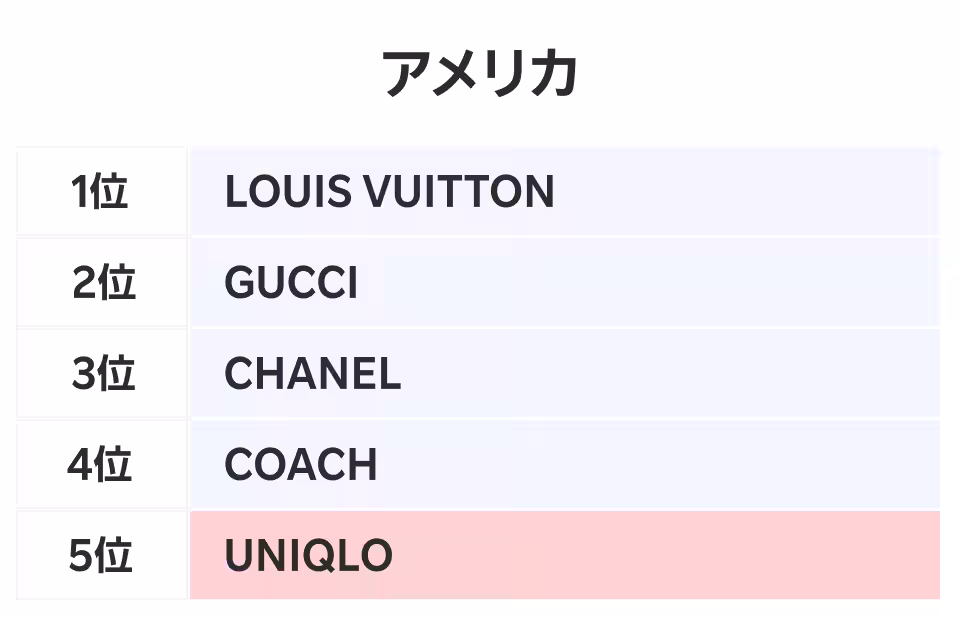Screen dimensions: 960x618
Task: Open the CHANEL brand entry
Action: coord(312,374)
